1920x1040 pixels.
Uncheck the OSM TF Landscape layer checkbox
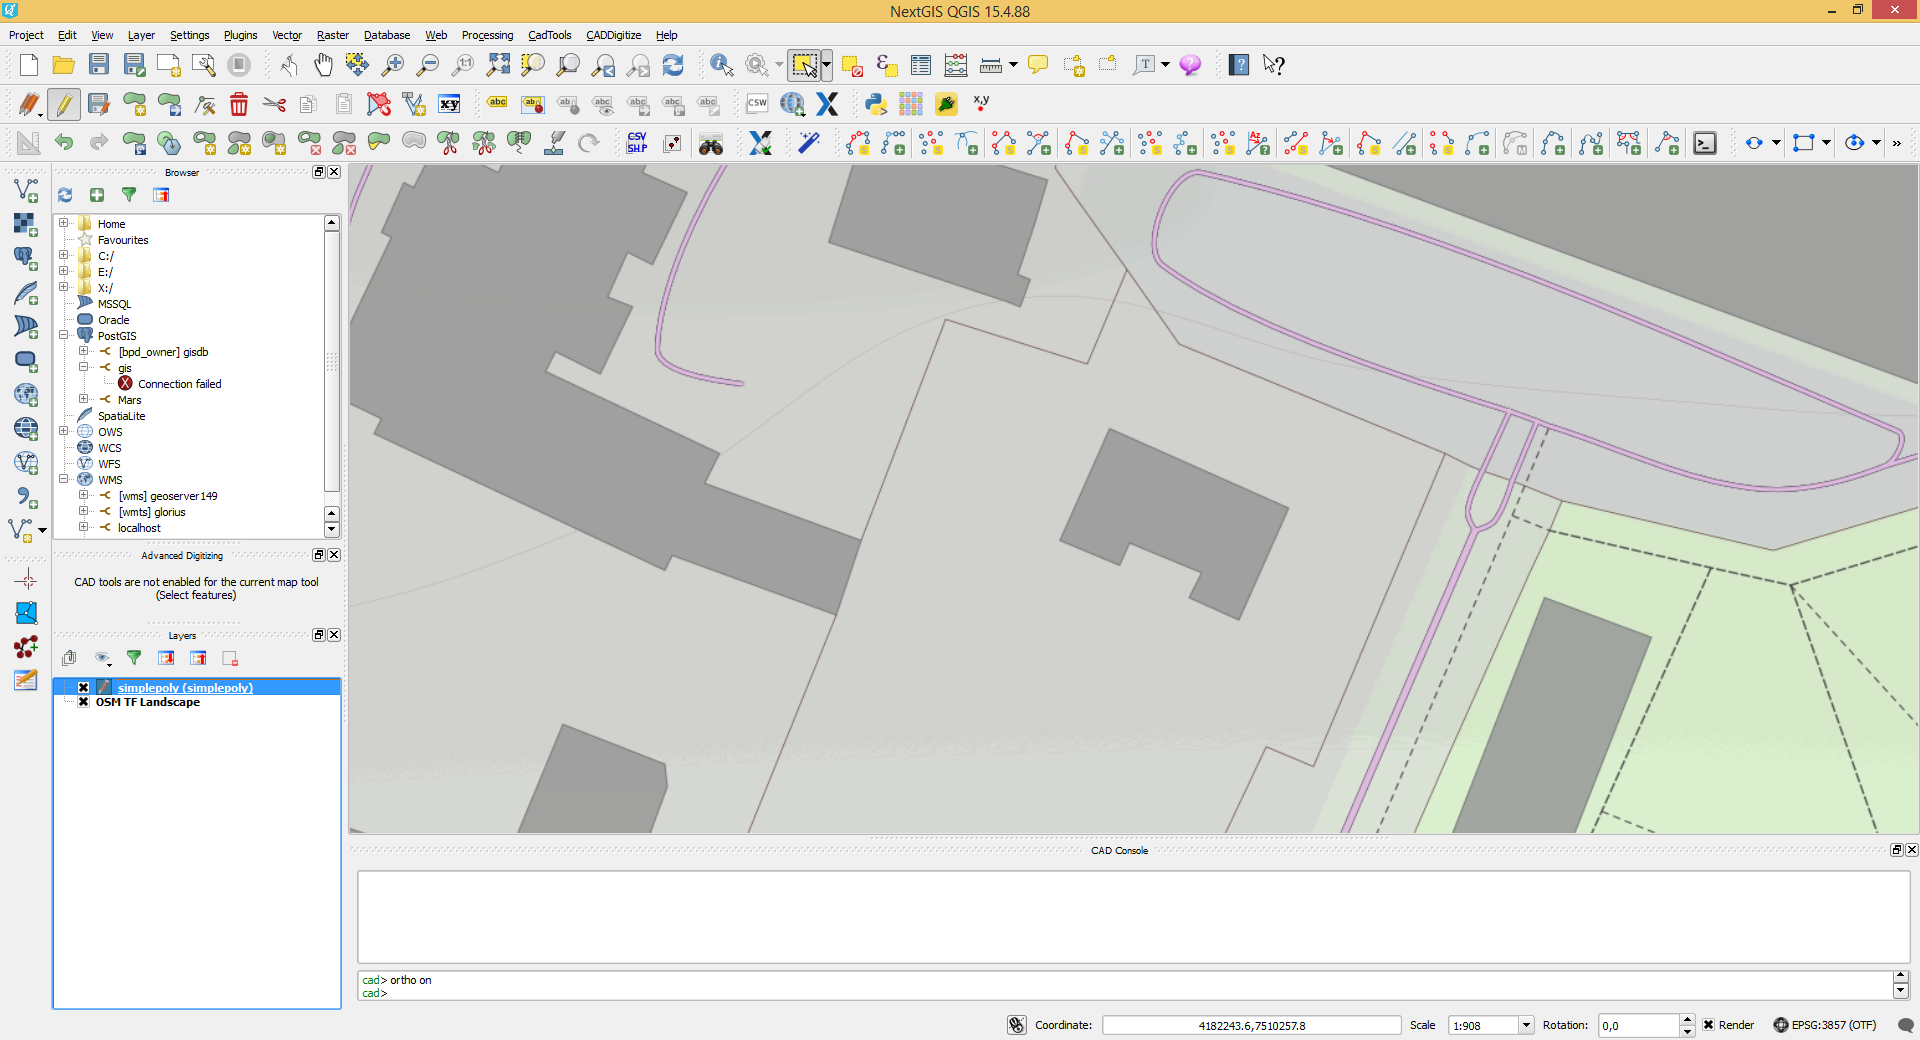[84, 702]
